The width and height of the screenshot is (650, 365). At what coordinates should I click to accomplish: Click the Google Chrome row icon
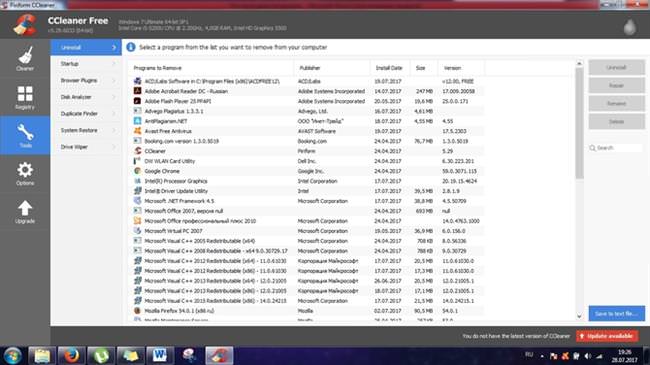[137, 171]
